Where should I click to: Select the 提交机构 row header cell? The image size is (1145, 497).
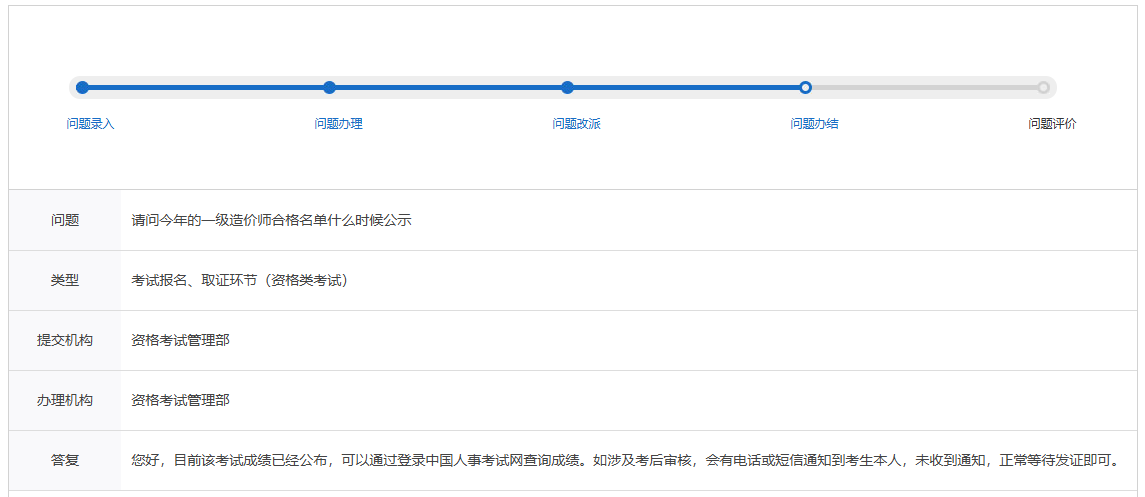tap(65, 340)
